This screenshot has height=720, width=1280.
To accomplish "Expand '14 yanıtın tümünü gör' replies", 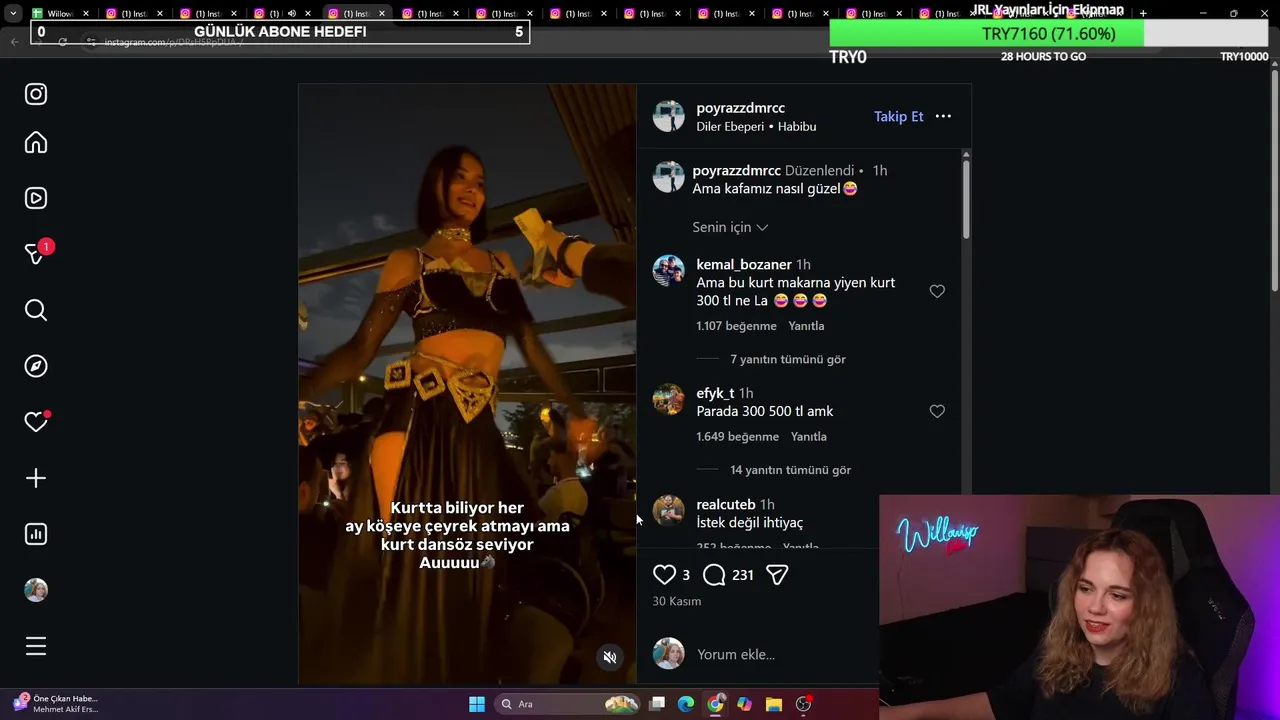I will click(x=790, y=470).
